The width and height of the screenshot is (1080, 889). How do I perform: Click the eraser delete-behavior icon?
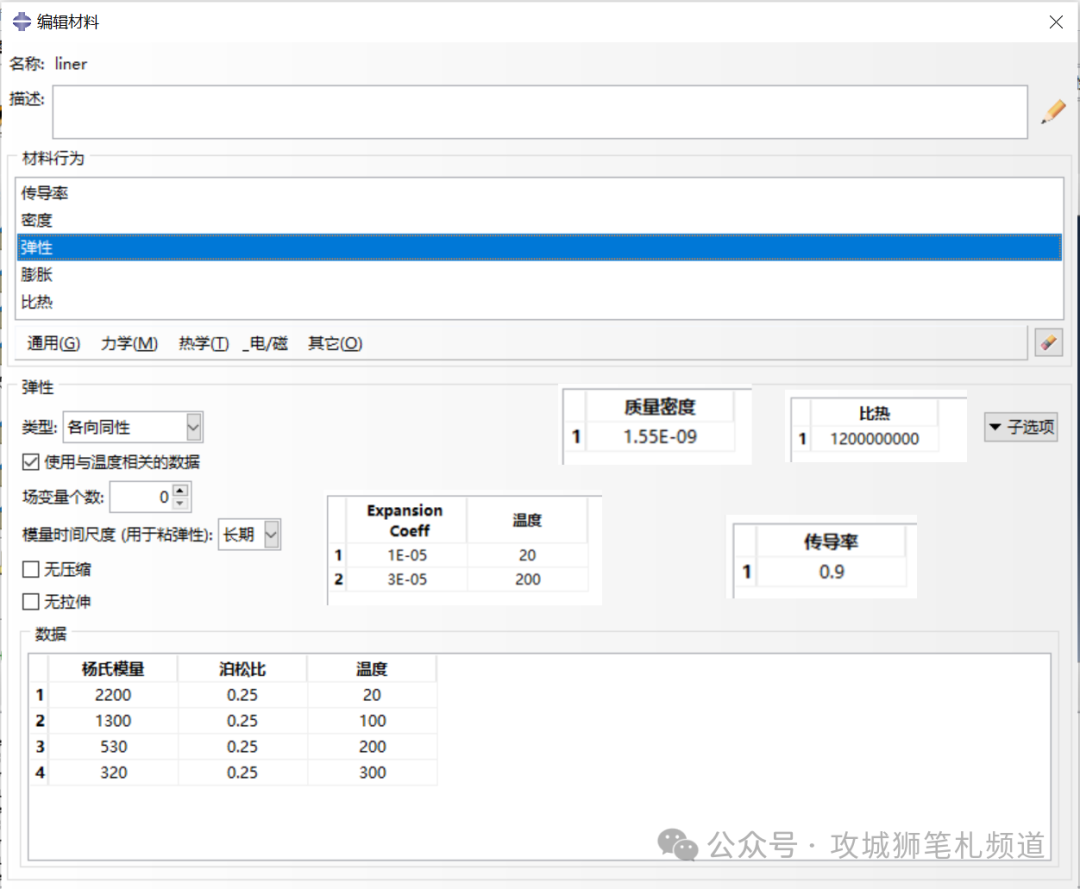pyautogui.click(x=1048, y=342)
